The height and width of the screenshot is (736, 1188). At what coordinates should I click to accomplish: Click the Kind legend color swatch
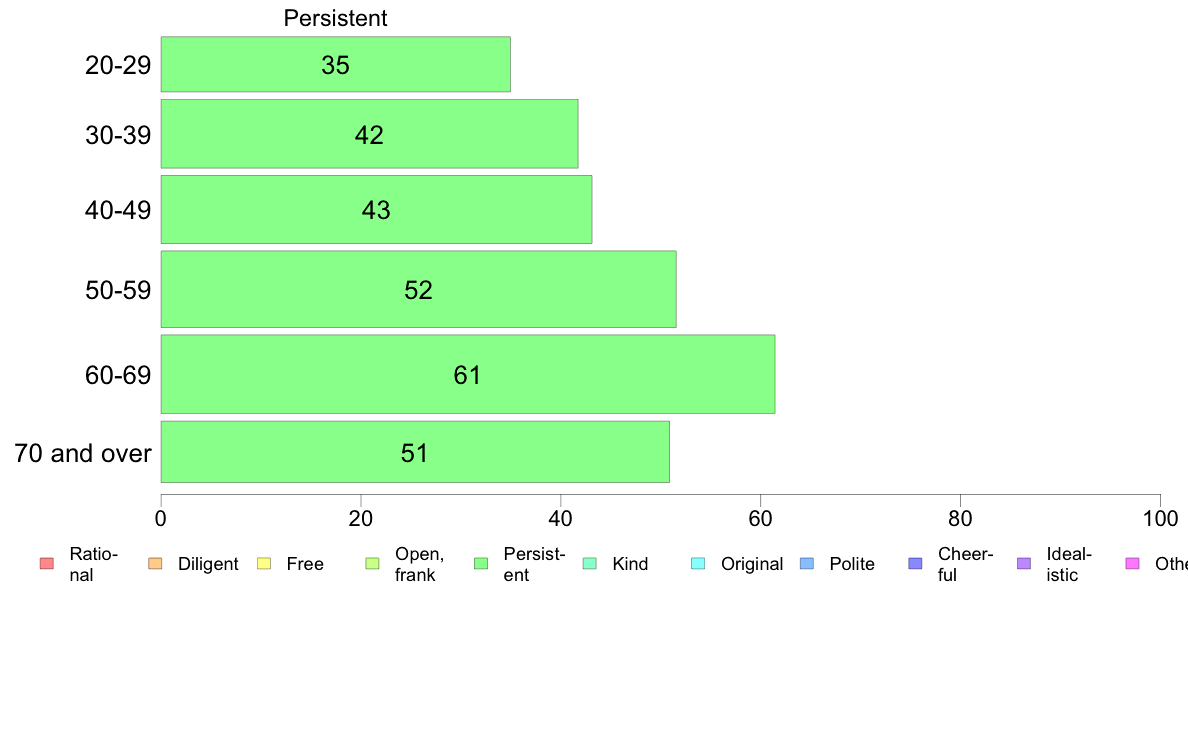click(x=589, y=563)
